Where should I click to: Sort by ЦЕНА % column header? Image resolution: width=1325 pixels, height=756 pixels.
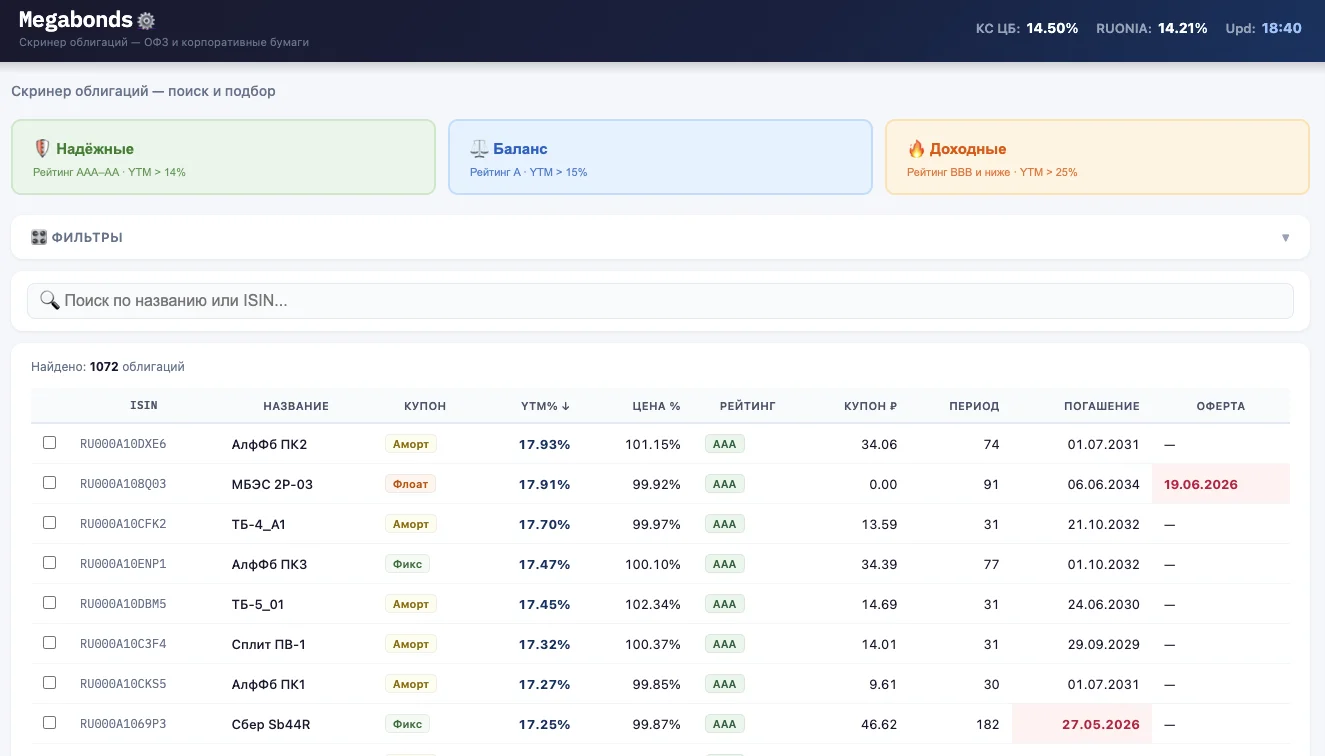coord(656,406)
